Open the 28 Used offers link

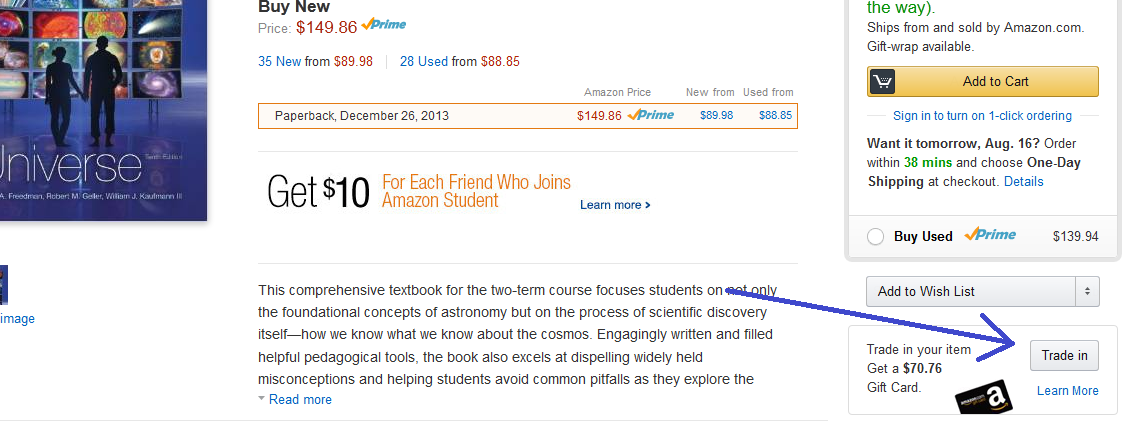[423, 61]
